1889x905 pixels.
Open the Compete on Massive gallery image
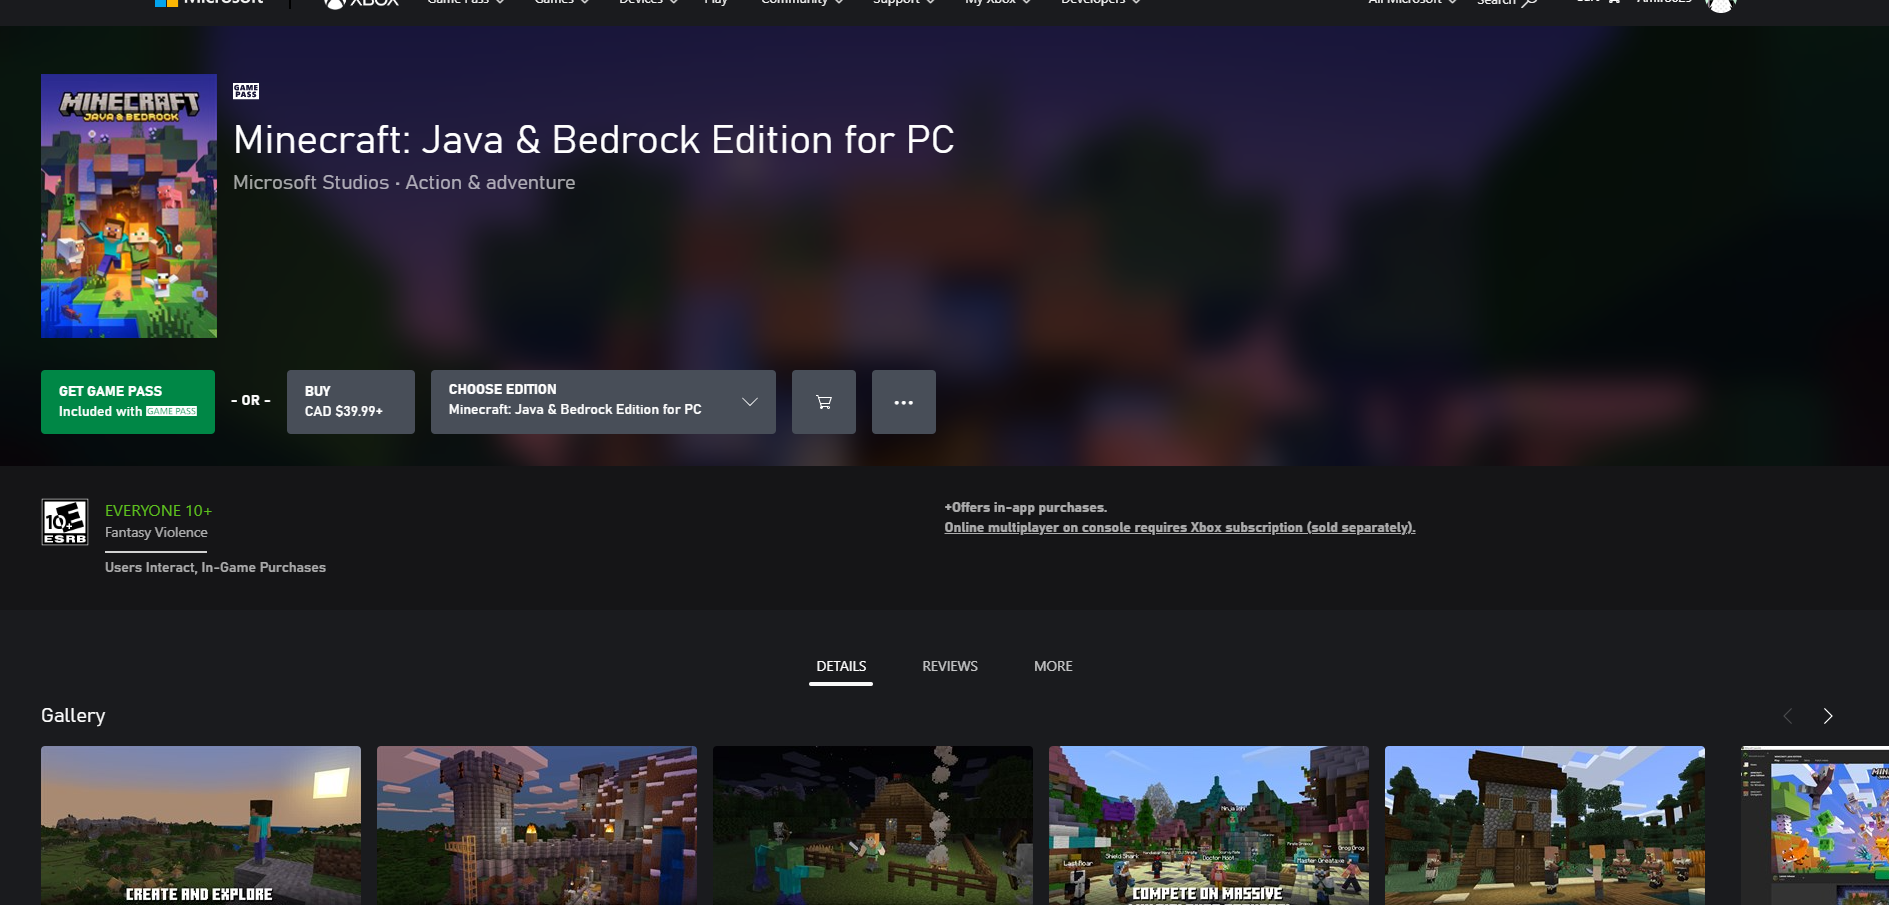point(1209,825)
